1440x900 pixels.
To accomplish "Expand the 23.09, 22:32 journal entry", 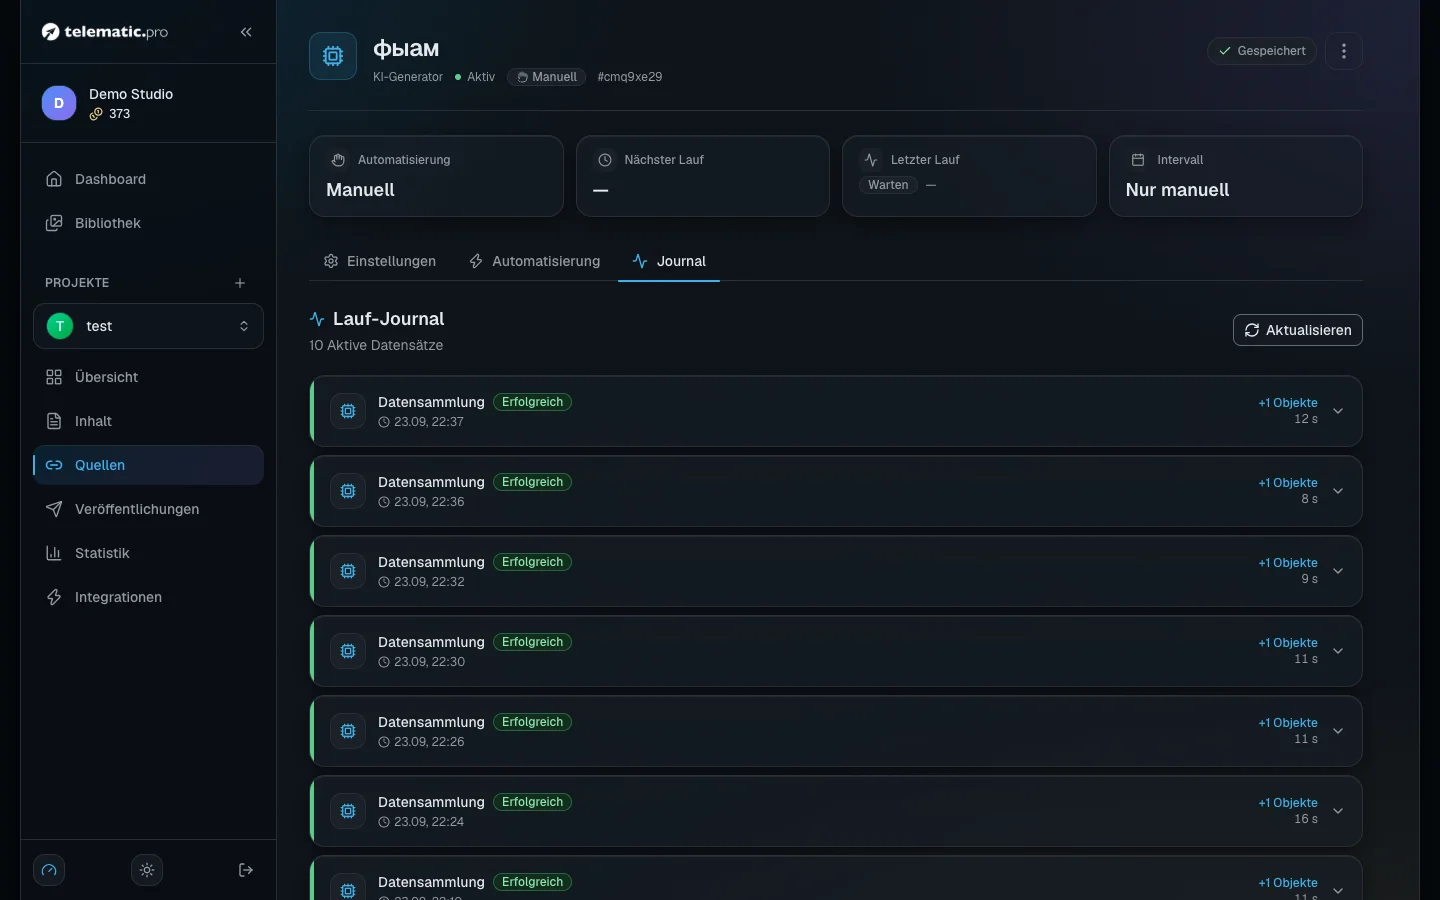I will pos(1338,571).
